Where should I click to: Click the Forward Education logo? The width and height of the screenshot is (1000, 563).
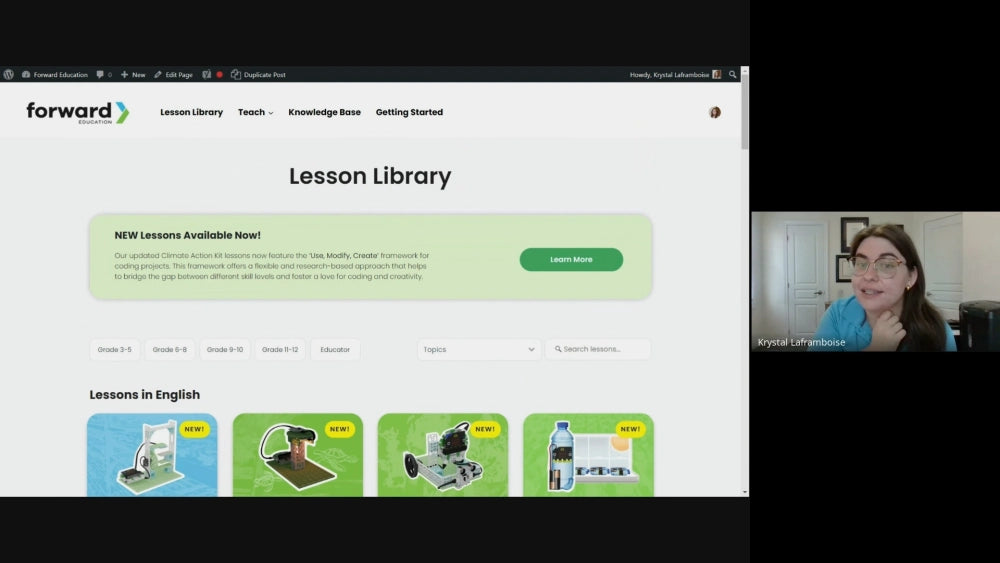[77, 113]
